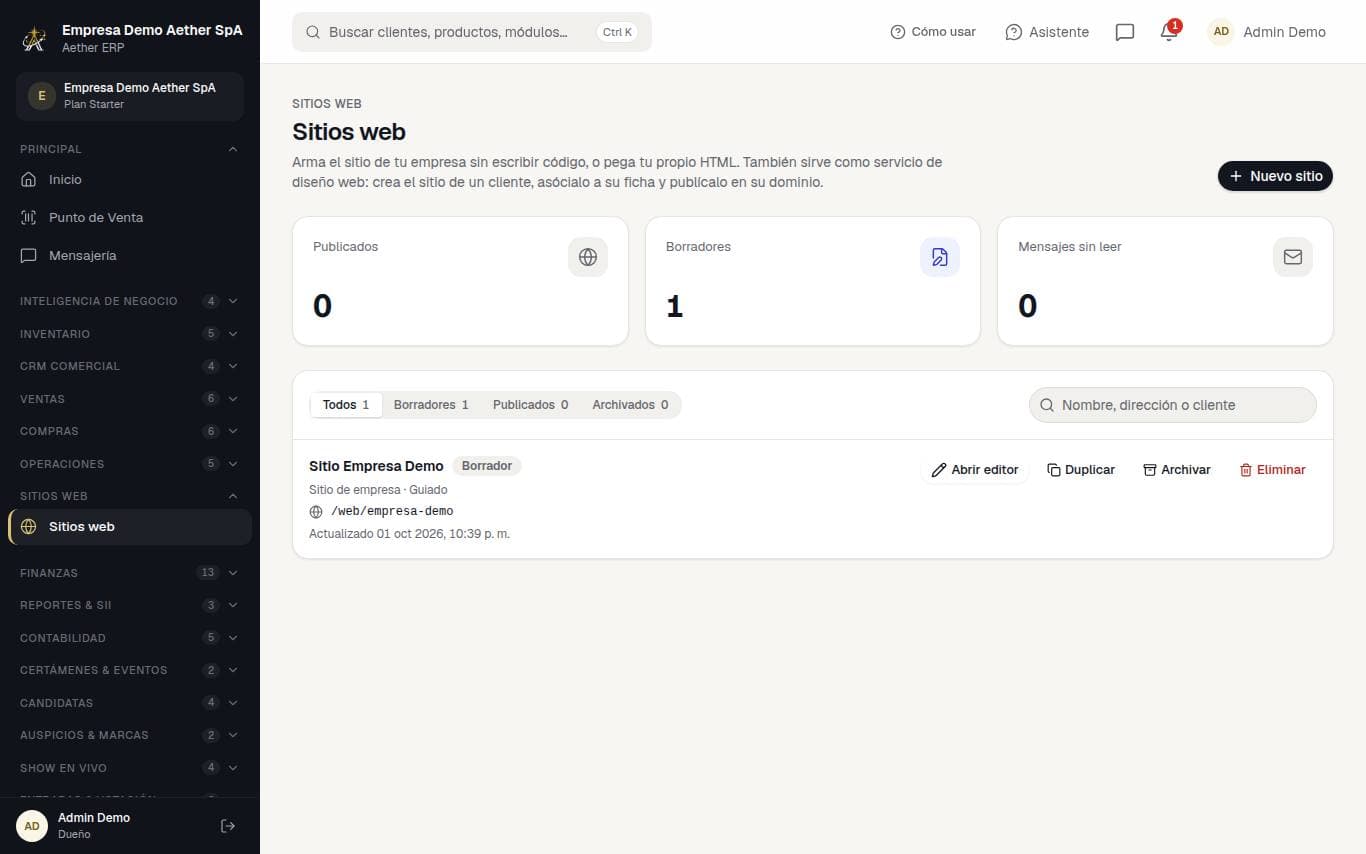Image resolution: width=1366 pixels, height=854 pixels.
Task: Click the globe icon beside /web/empresa-demo
Action: 316,511
